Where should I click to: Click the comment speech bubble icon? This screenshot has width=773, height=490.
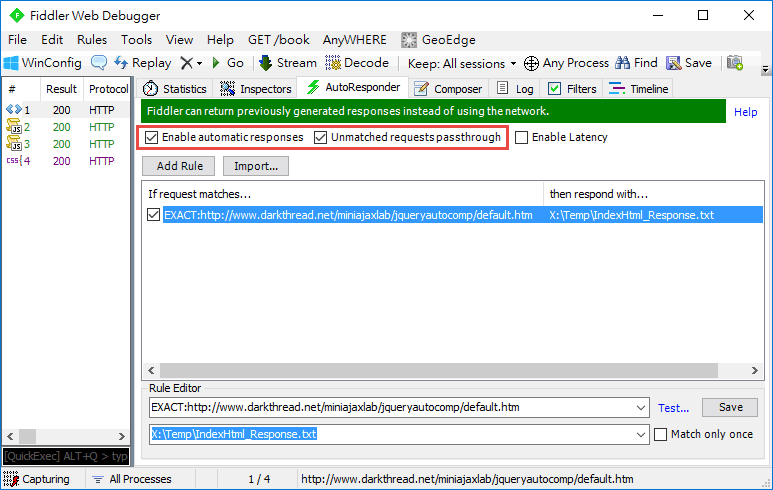(x=99, y=63)
